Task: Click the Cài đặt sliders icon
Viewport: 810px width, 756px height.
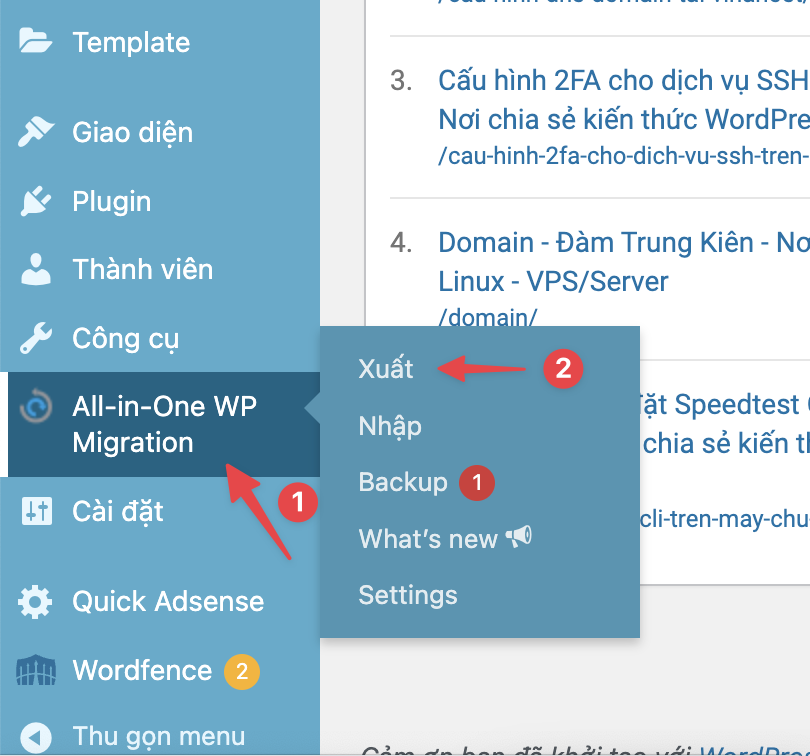Action: point(37,511)
